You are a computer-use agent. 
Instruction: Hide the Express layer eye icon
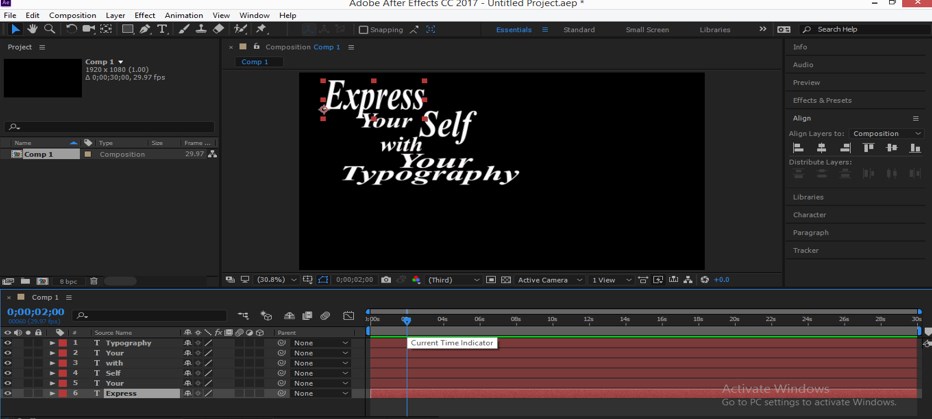[8, 393]
